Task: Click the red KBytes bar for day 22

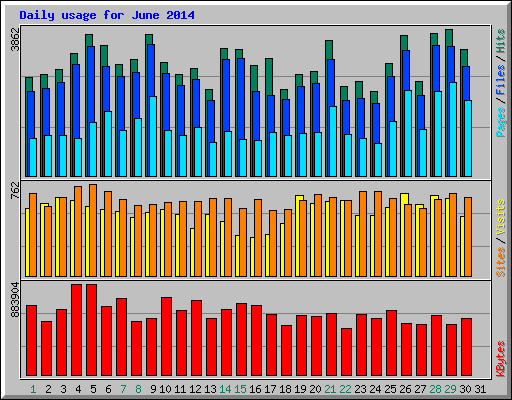Action: (x=346, y=352)
